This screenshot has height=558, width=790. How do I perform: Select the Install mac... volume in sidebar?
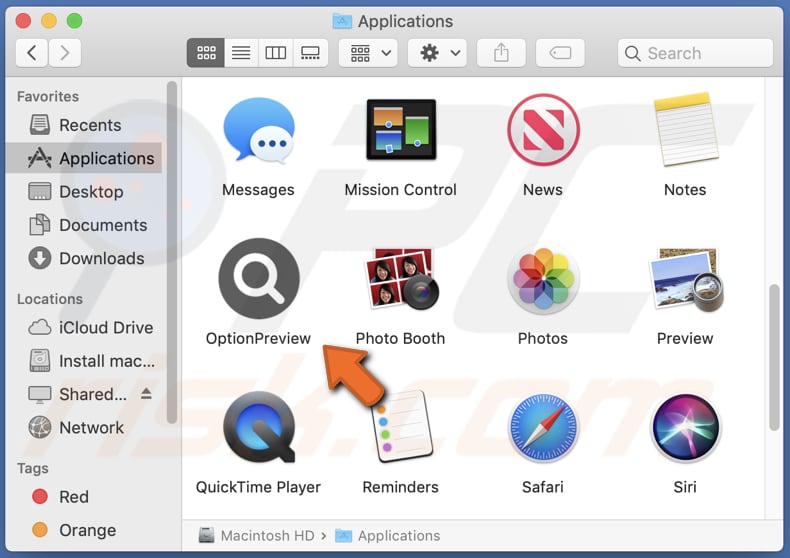pos(84,361)
